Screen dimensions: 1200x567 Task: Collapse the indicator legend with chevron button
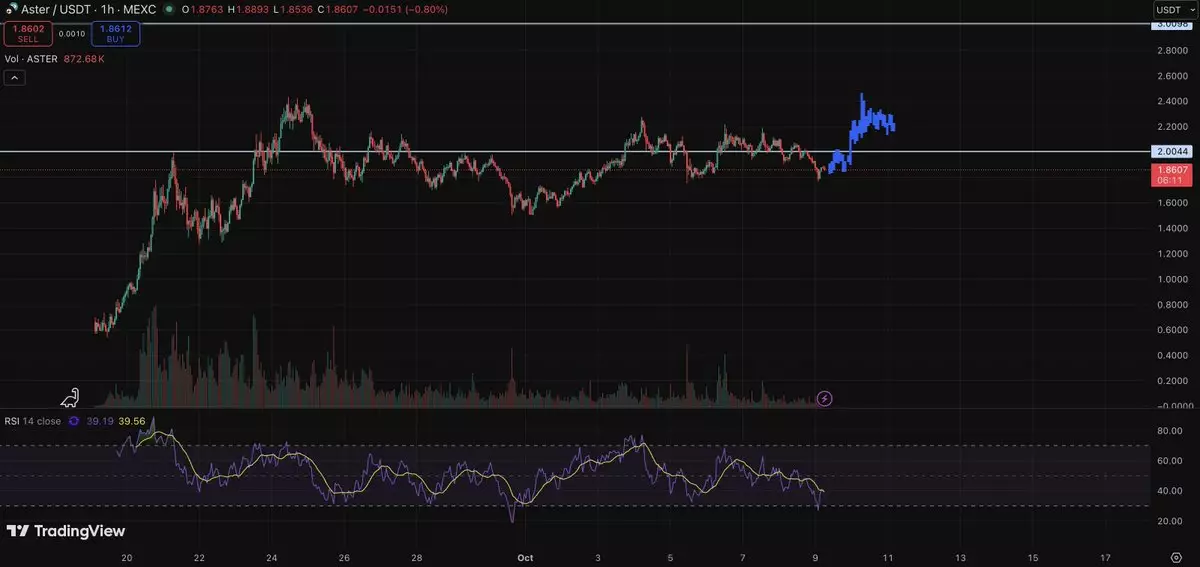click(14, 78)
